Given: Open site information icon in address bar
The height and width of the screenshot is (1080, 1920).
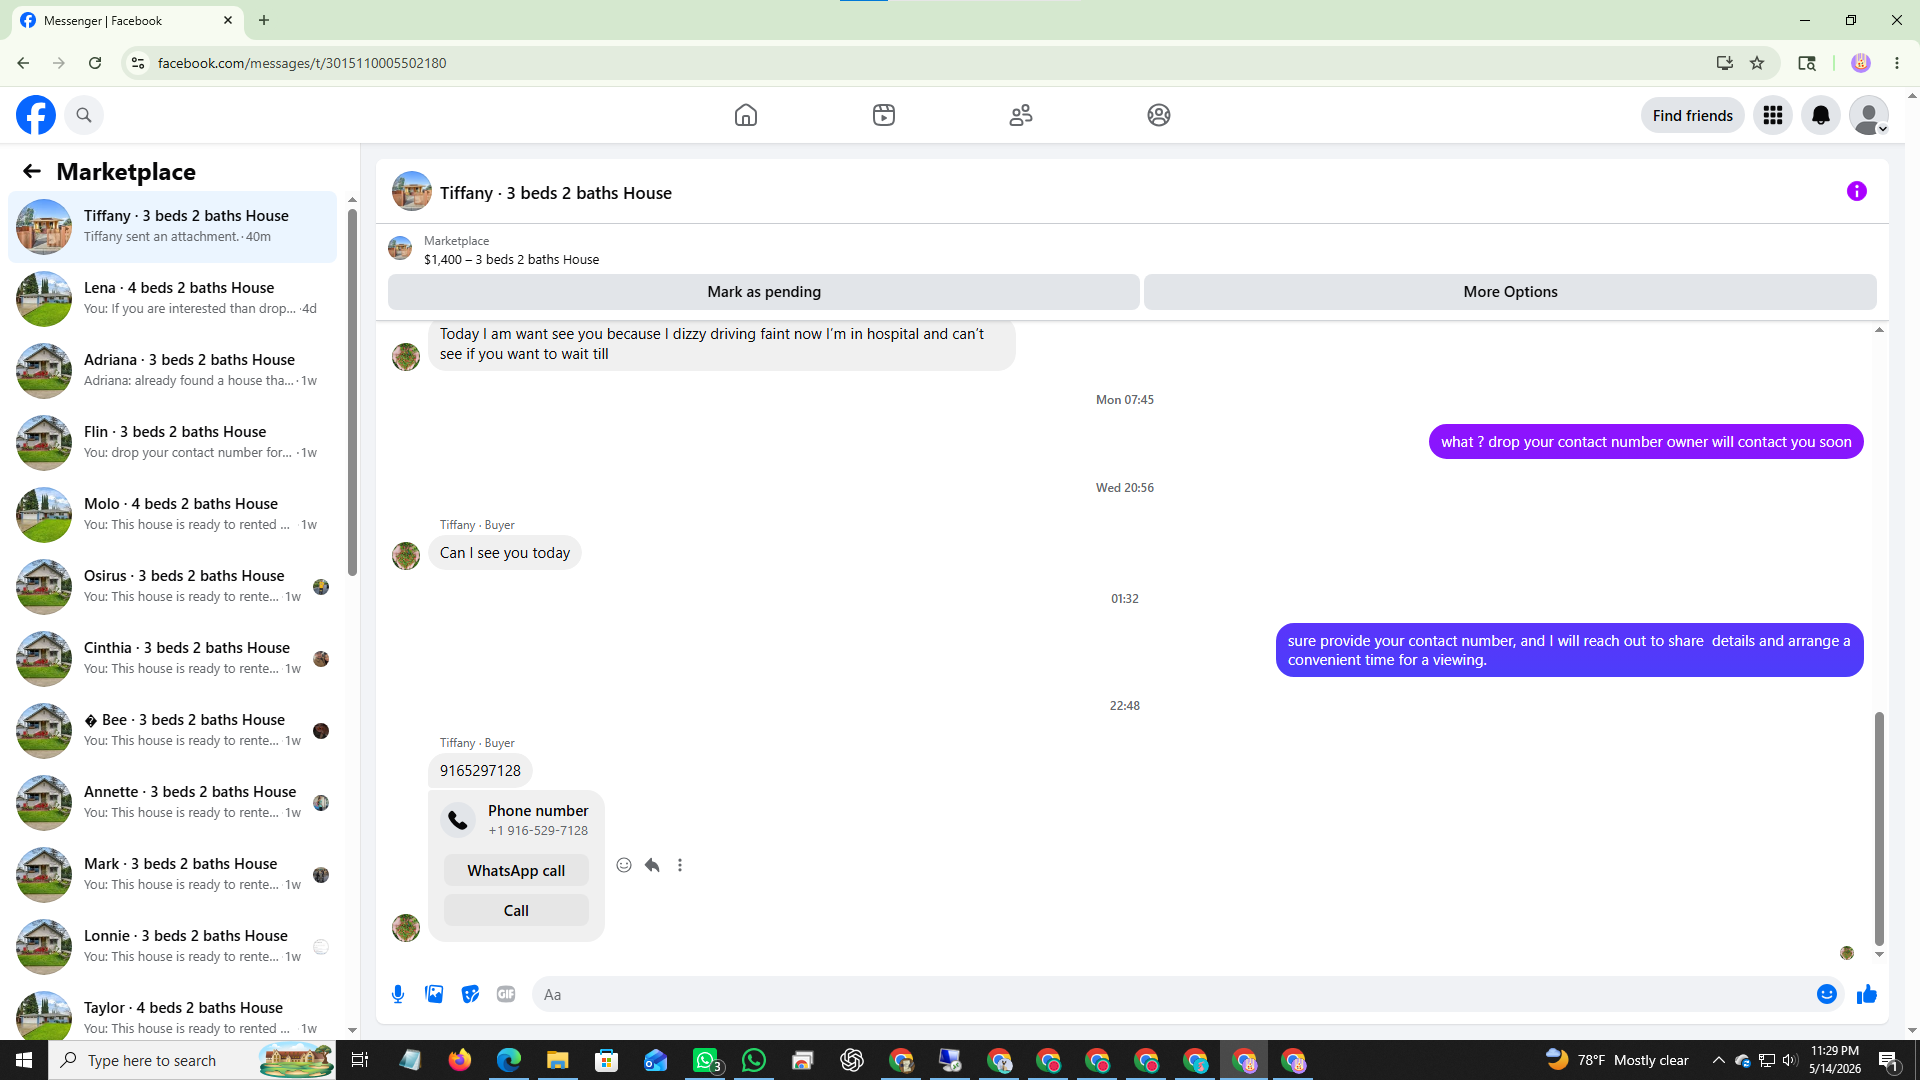Looking at the screenshot, I should [138, 63].
